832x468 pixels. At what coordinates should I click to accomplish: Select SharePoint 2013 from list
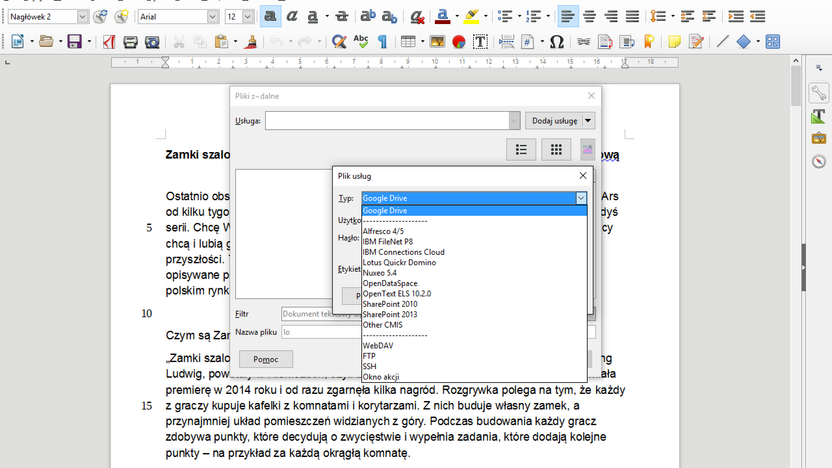click(474, 314)
